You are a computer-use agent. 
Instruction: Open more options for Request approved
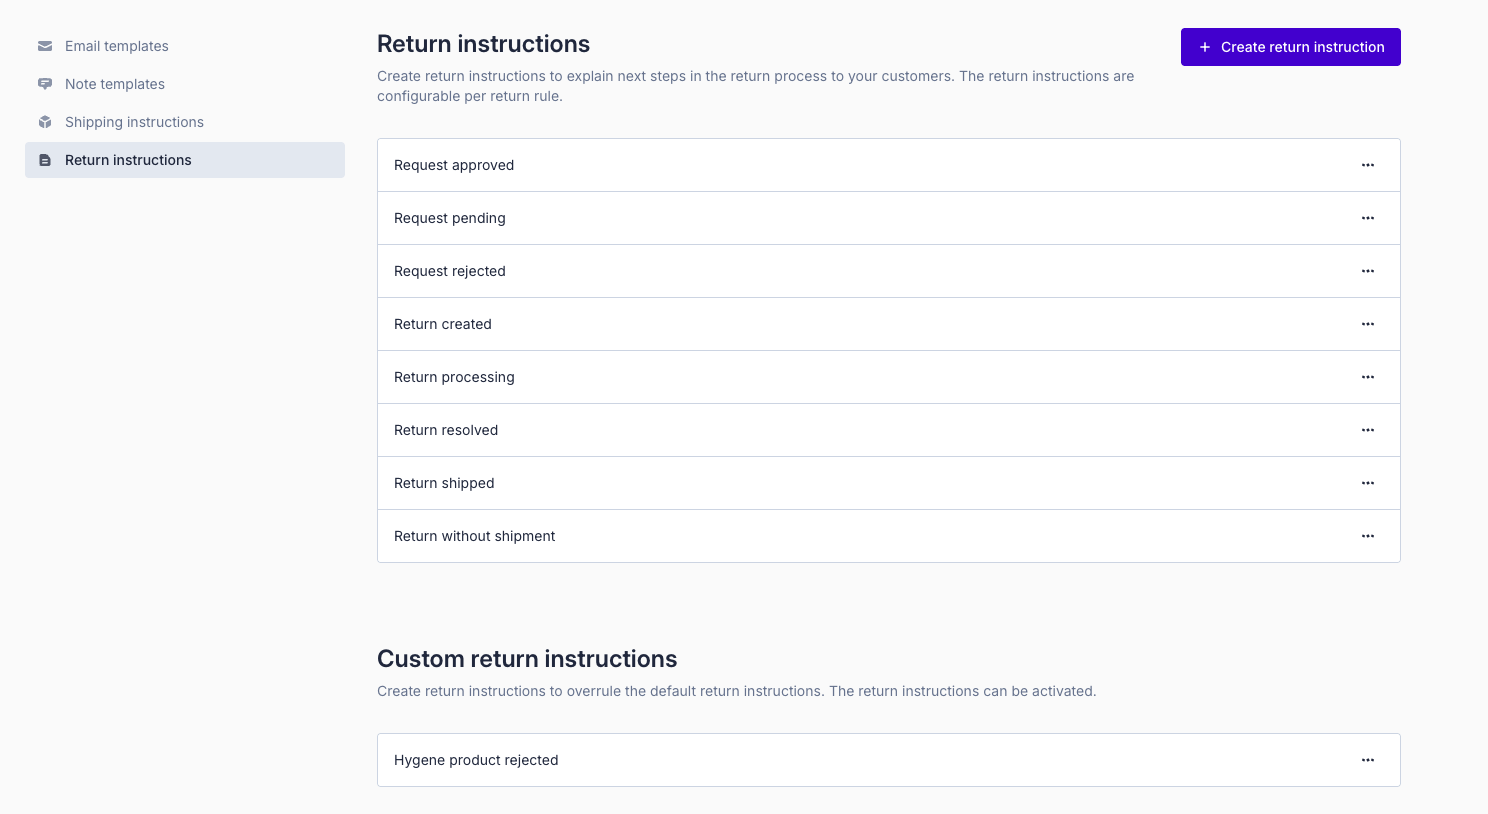coord(1368,165)
